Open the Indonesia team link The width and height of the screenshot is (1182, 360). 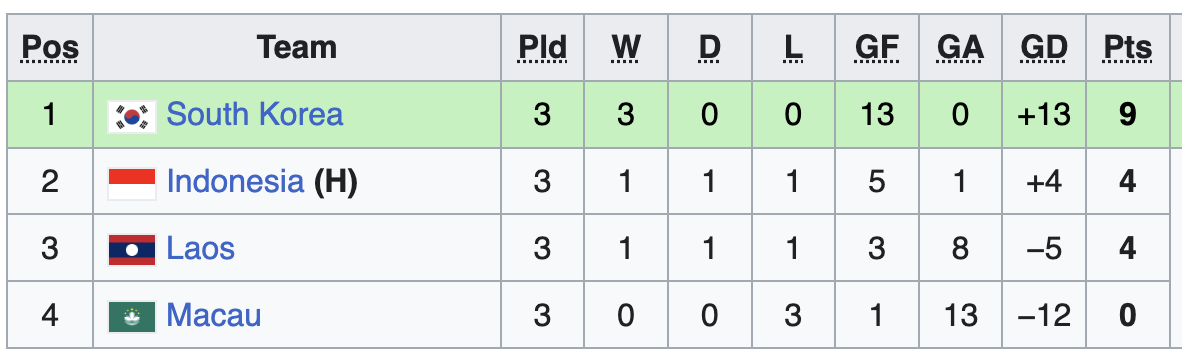pyautogui.click(x=235, y=182)
